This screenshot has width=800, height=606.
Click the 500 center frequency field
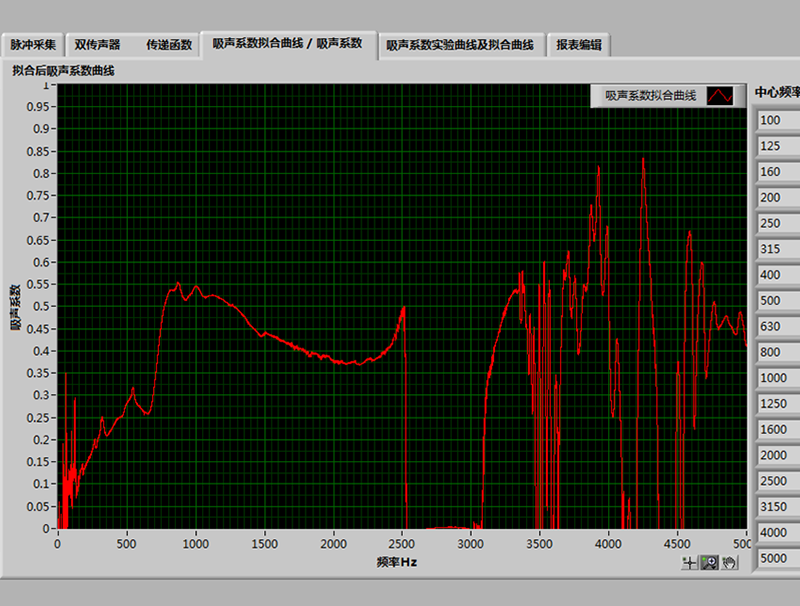pos(779,301)
